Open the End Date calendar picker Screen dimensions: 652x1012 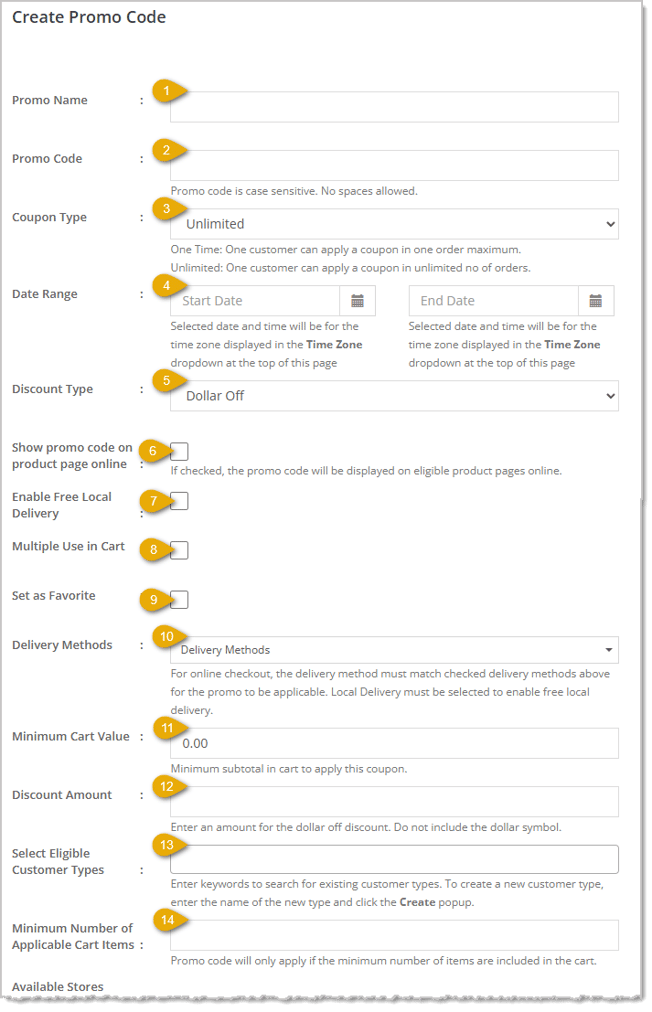point(596,301)
